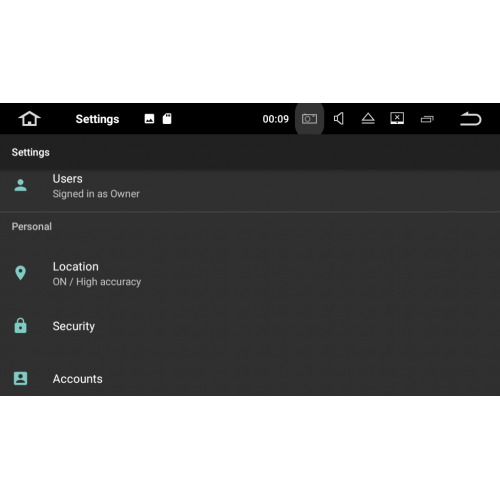Tap the clock showing 00:09

tap(275, 119)
